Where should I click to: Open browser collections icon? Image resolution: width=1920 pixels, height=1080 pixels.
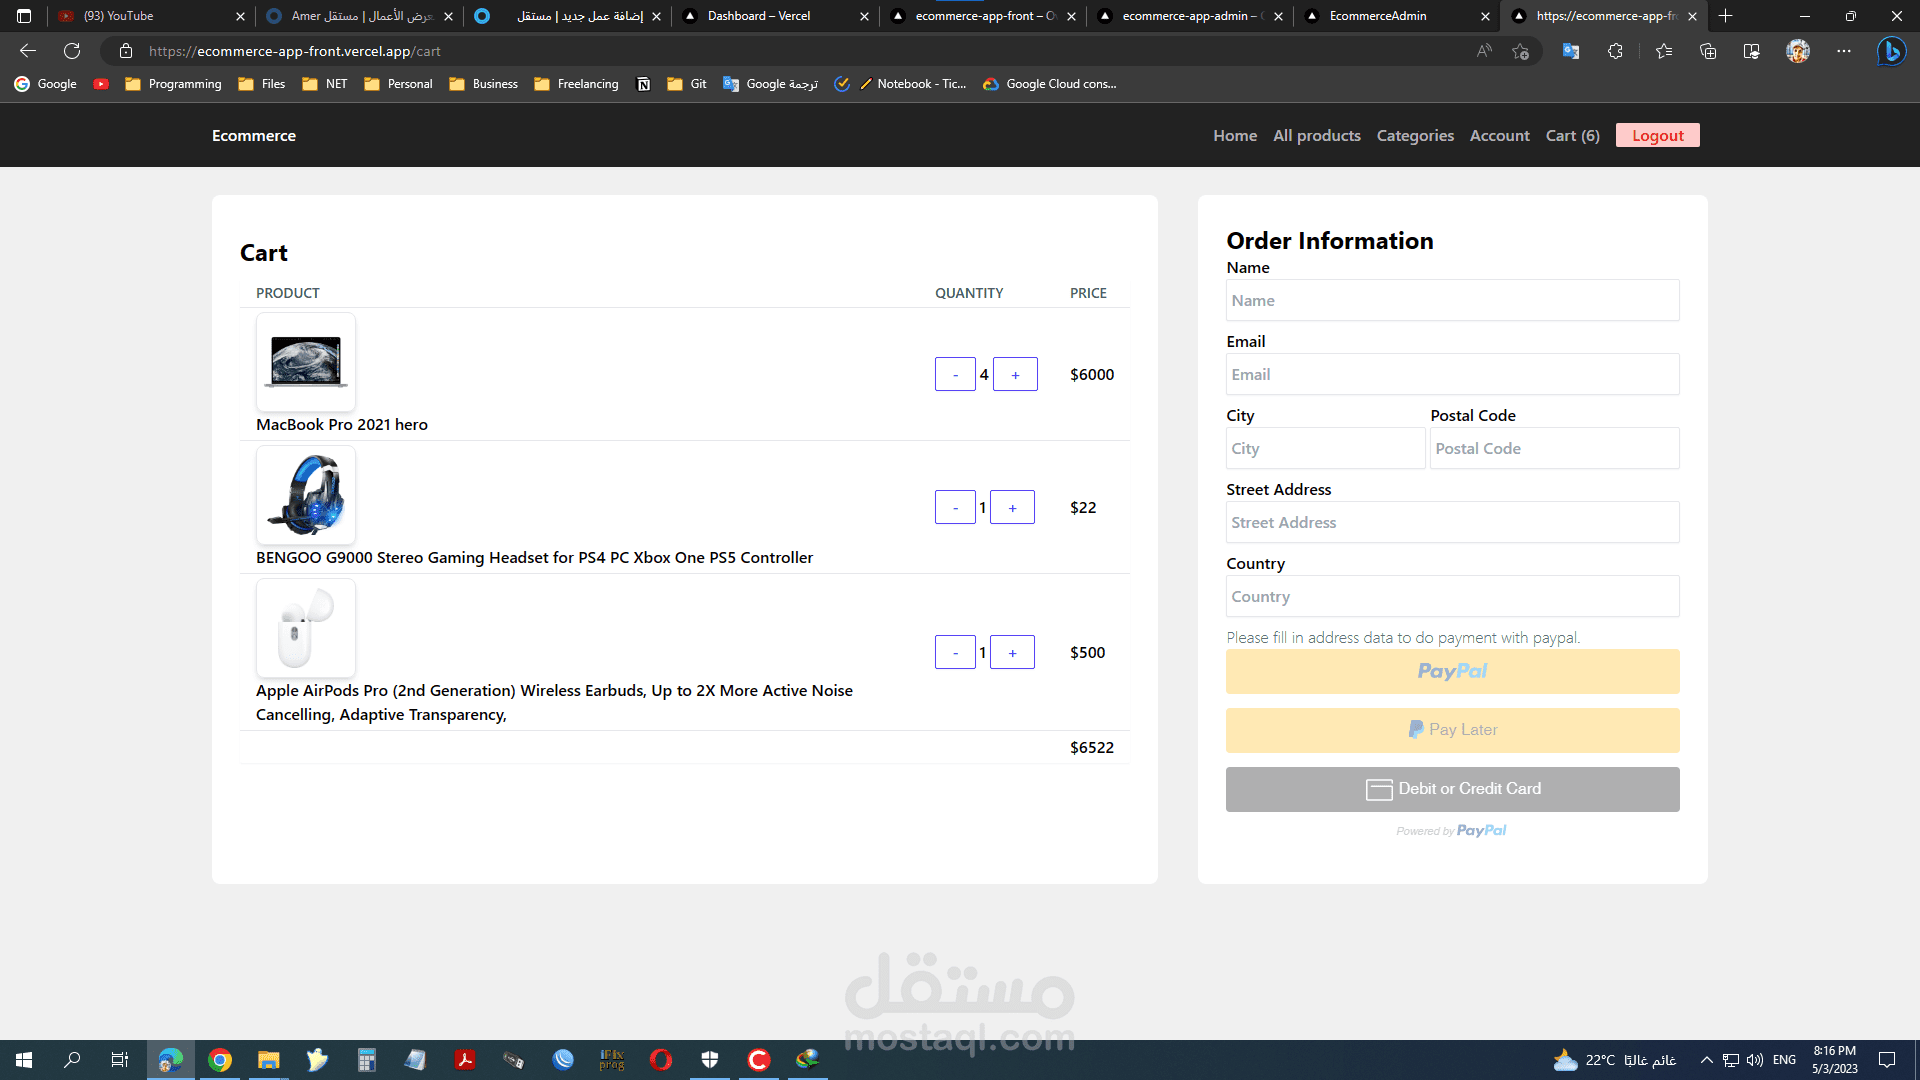click(1708, 51)
